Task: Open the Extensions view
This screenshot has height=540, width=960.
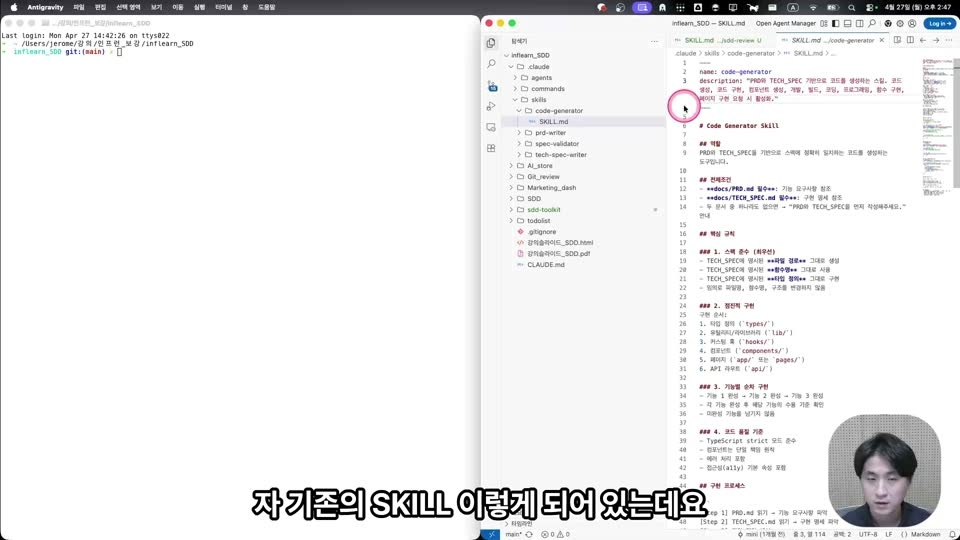Action: pyautogui.click(x=491, y=148)
